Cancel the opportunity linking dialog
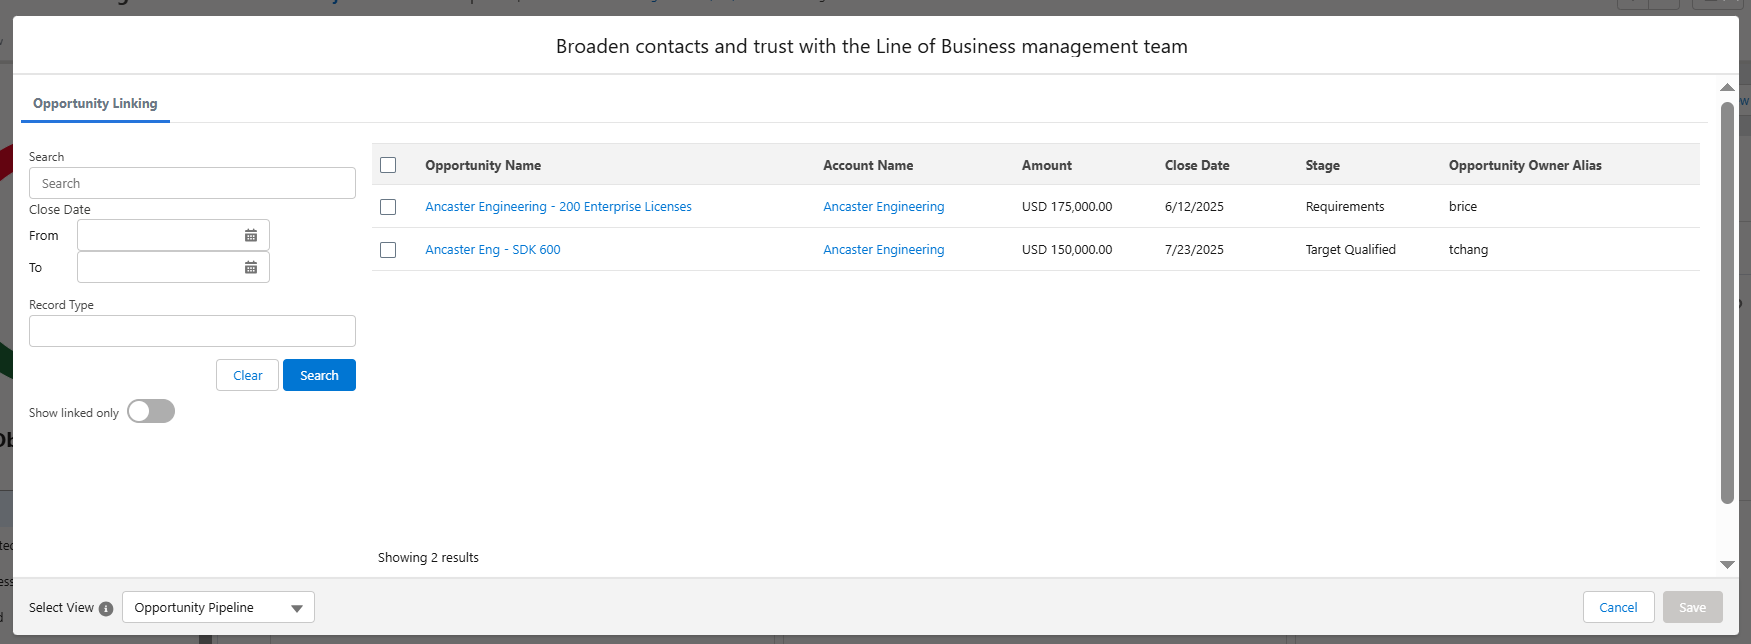Viewport: 1751px width, 644px height. tap(1617, 608)
